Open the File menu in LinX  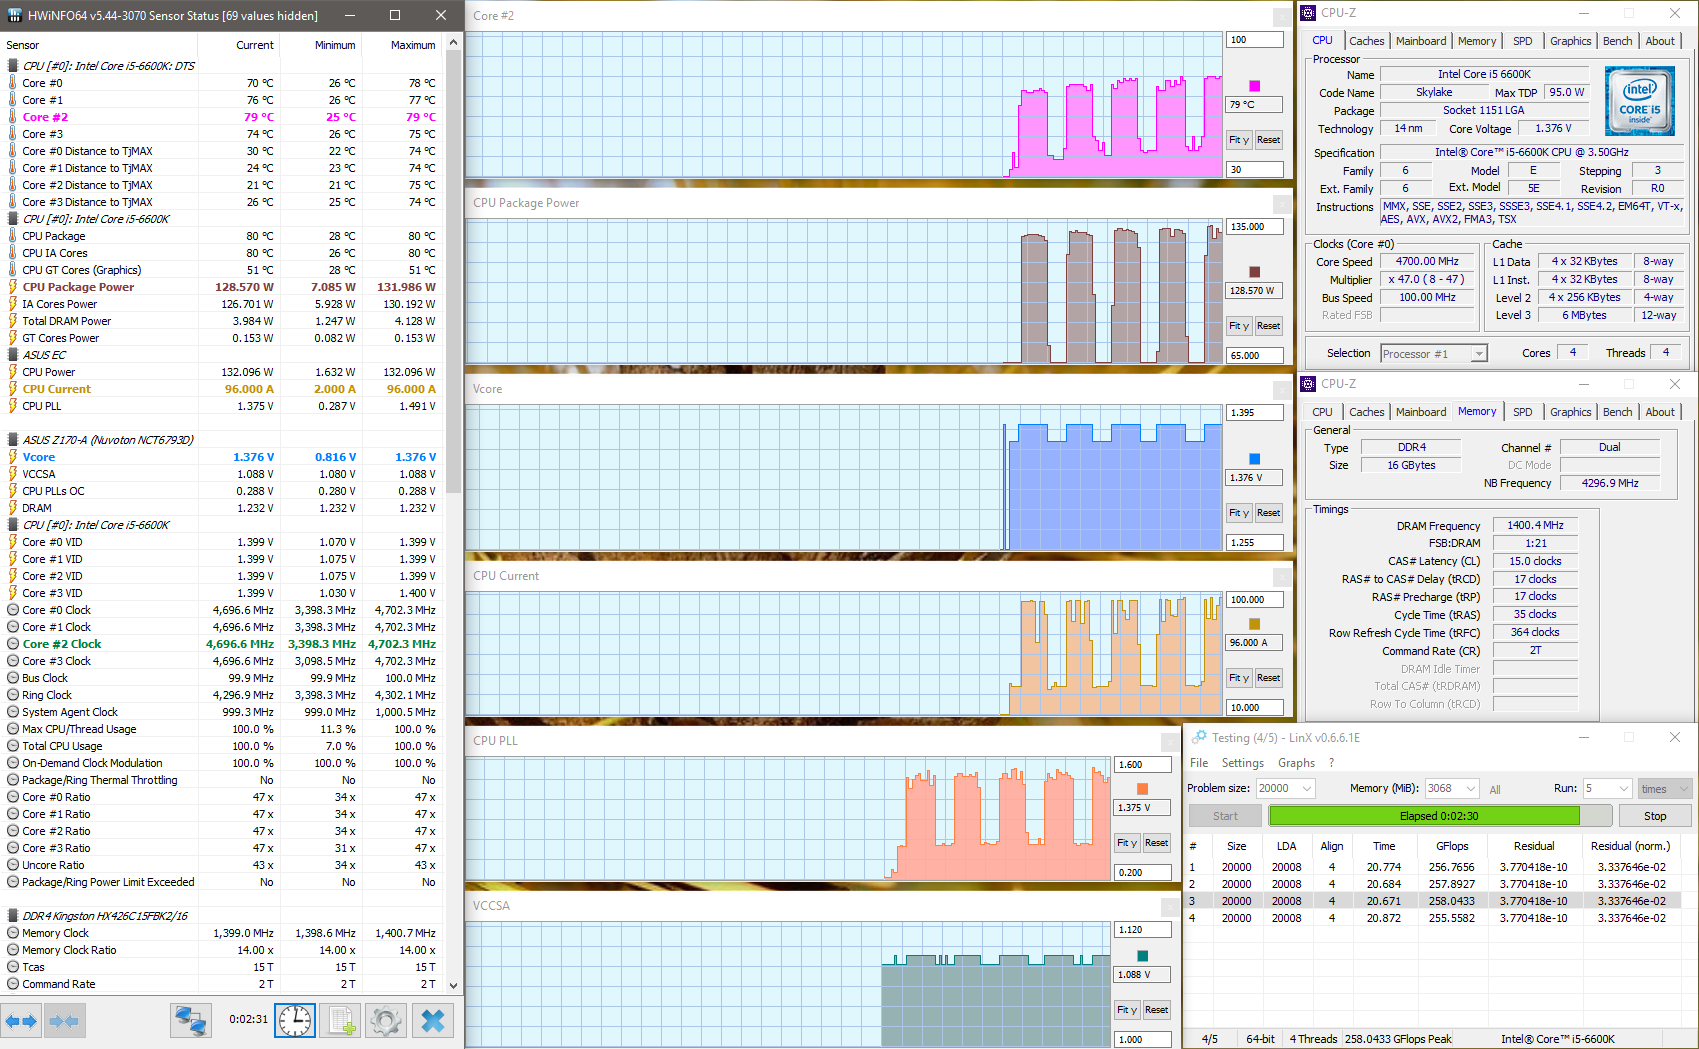pos(1199,763)
